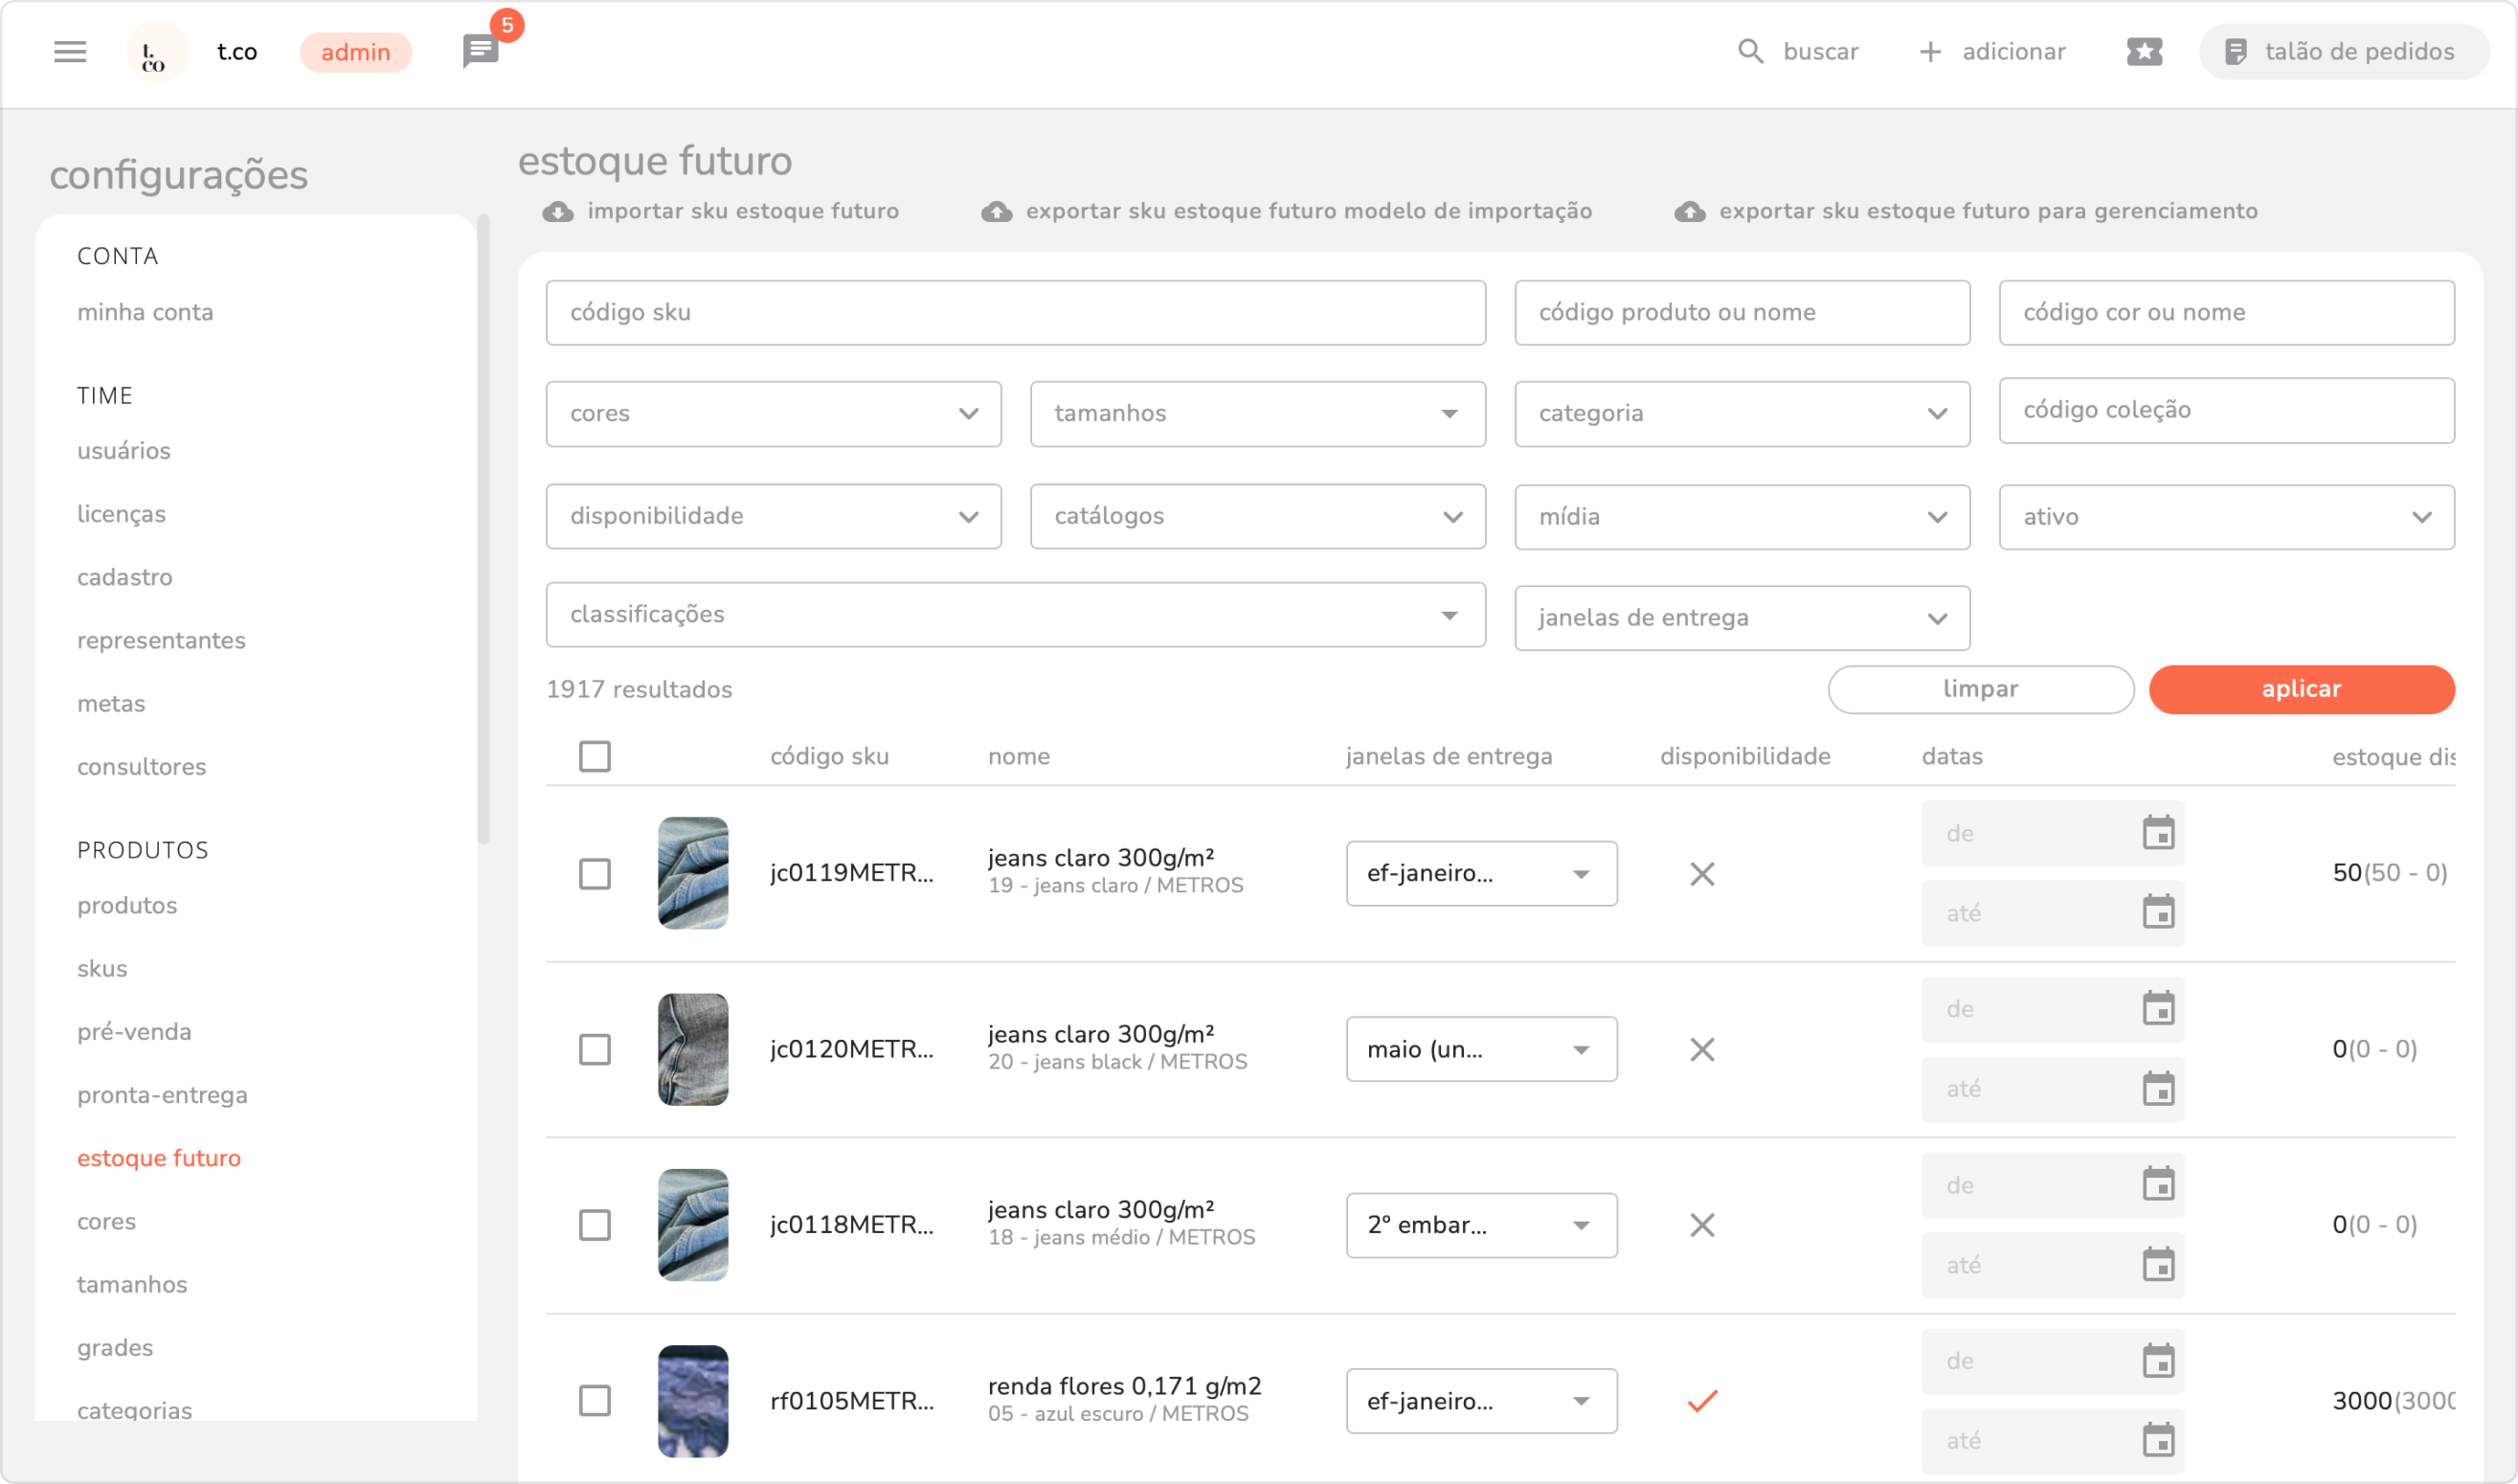Open calendar icon for first row 'de' date
This screenshot has width=2518, height=1484.
coord(2158,832)
